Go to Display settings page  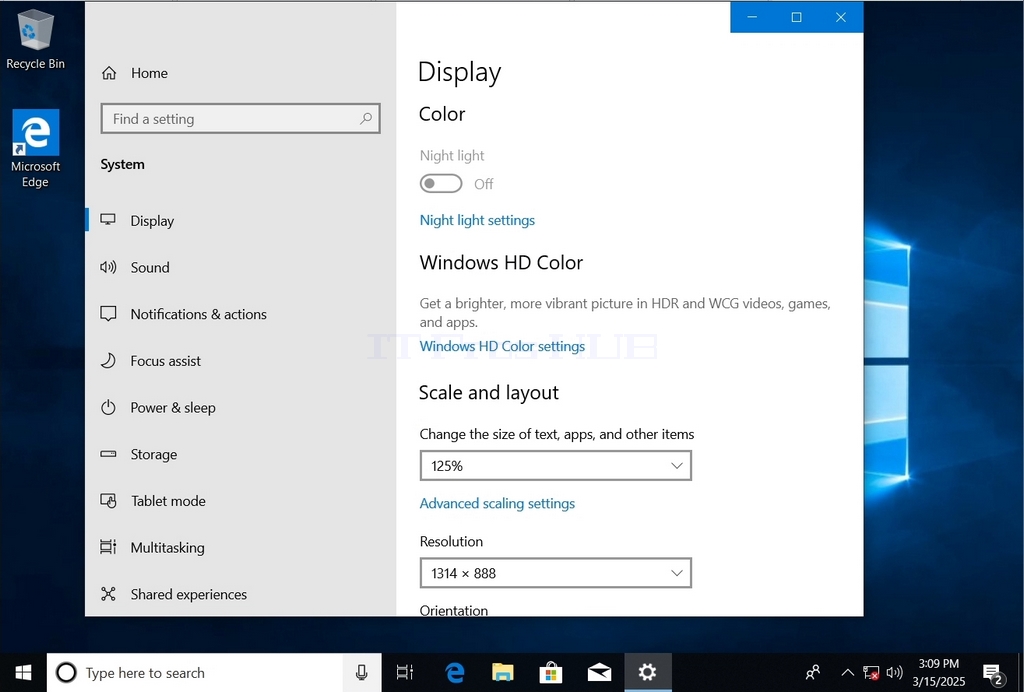[152, 221]
